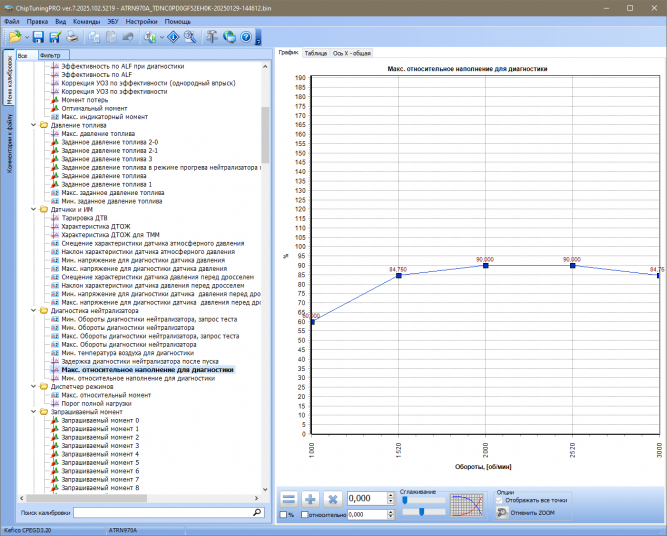Click the globe with monitor icon

[229, 37]
